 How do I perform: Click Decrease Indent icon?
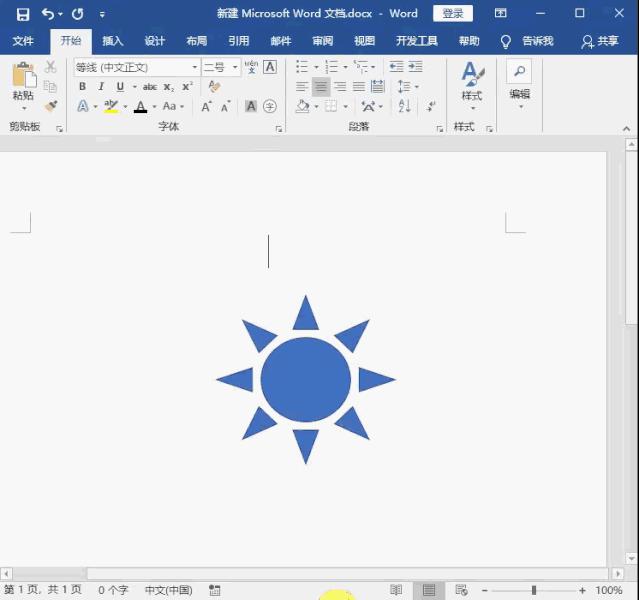[396, 66]
